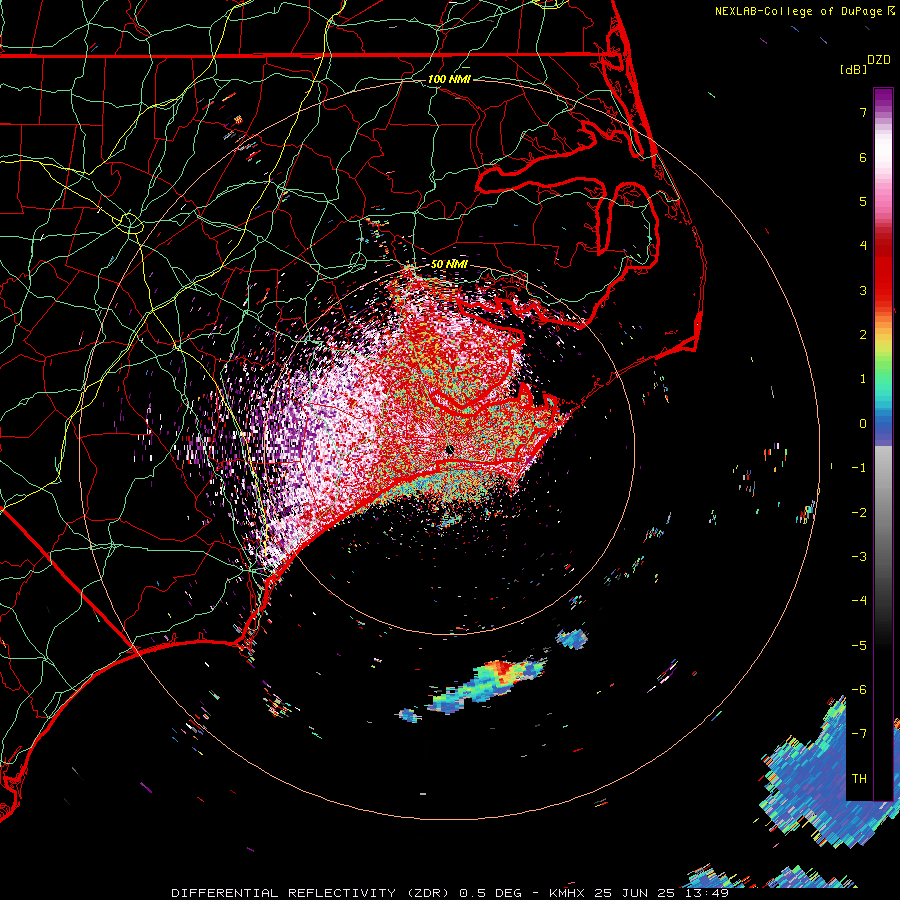Pick the purple top segment of color bar
900x900 pixels.
coord(883,99)
